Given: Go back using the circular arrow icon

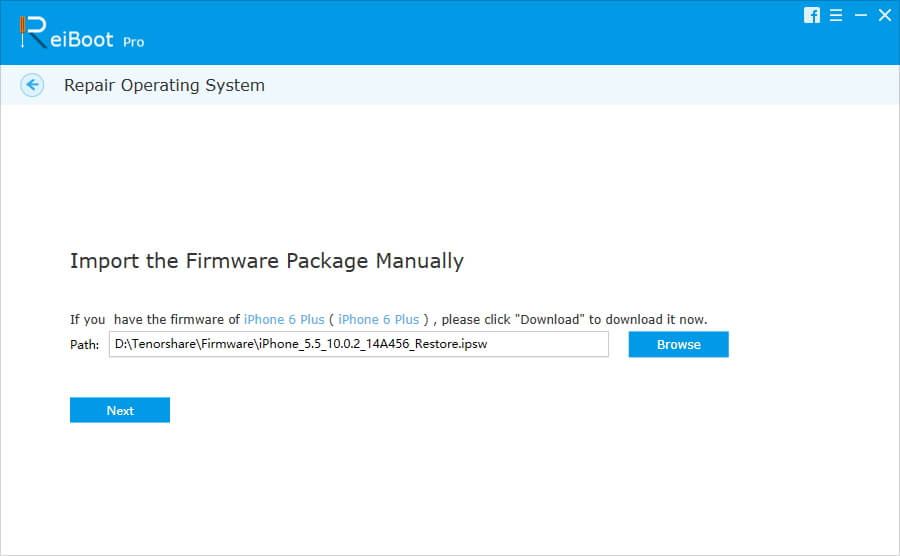Looking at the screenshot, I should 32,85.
